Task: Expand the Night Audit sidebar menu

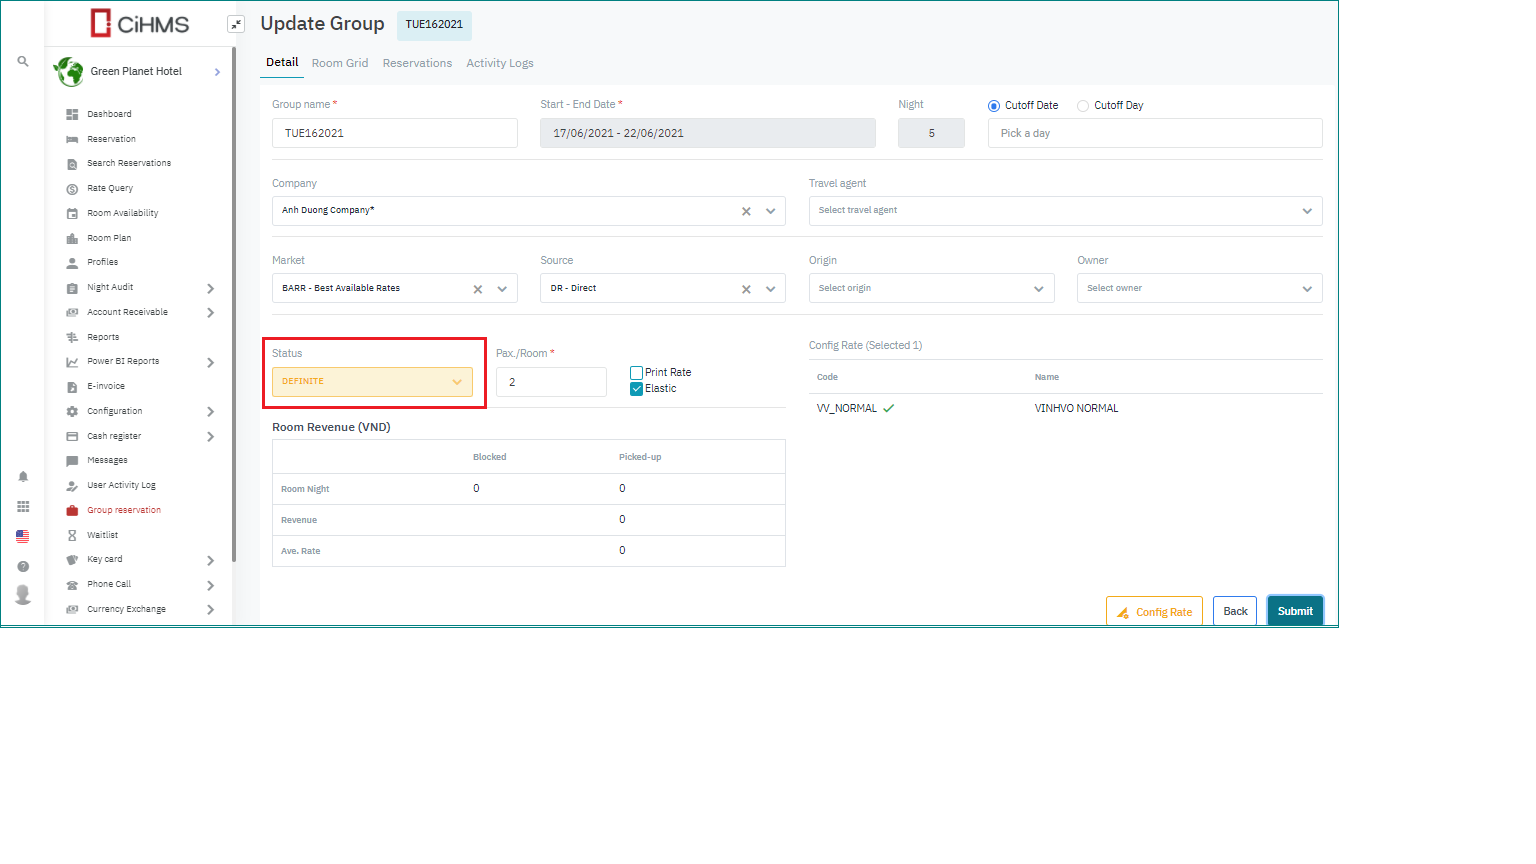Action: (210, 288)
